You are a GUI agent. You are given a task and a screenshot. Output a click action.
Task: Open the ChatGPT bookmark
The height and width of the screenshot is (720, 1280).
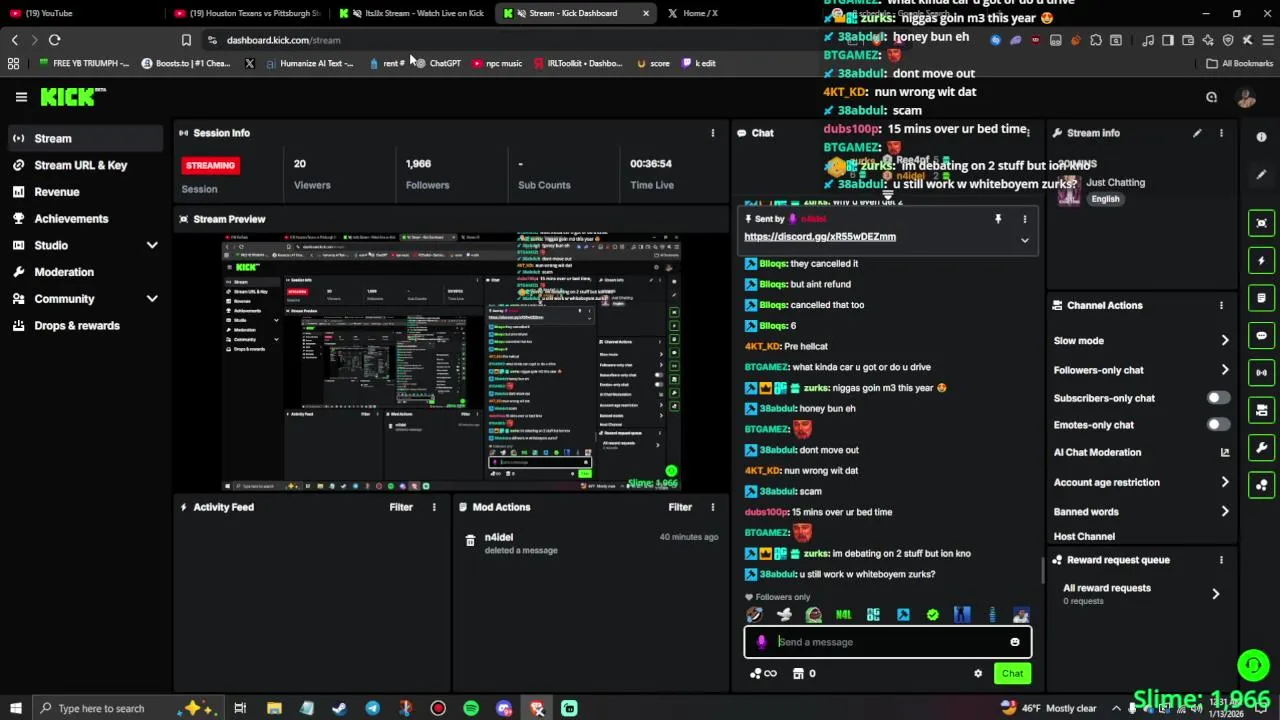(437, 63)
